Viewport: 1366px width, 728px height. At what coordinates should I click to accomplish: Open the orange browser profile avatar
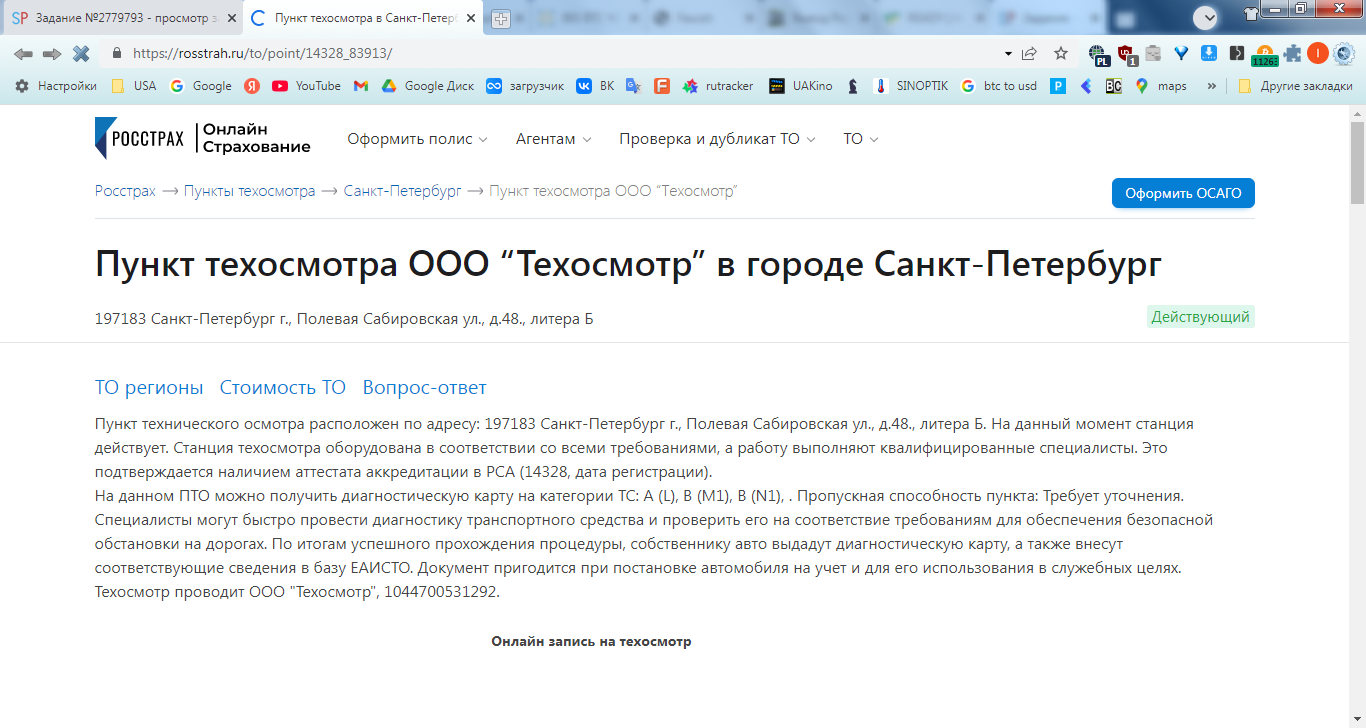1318,53
